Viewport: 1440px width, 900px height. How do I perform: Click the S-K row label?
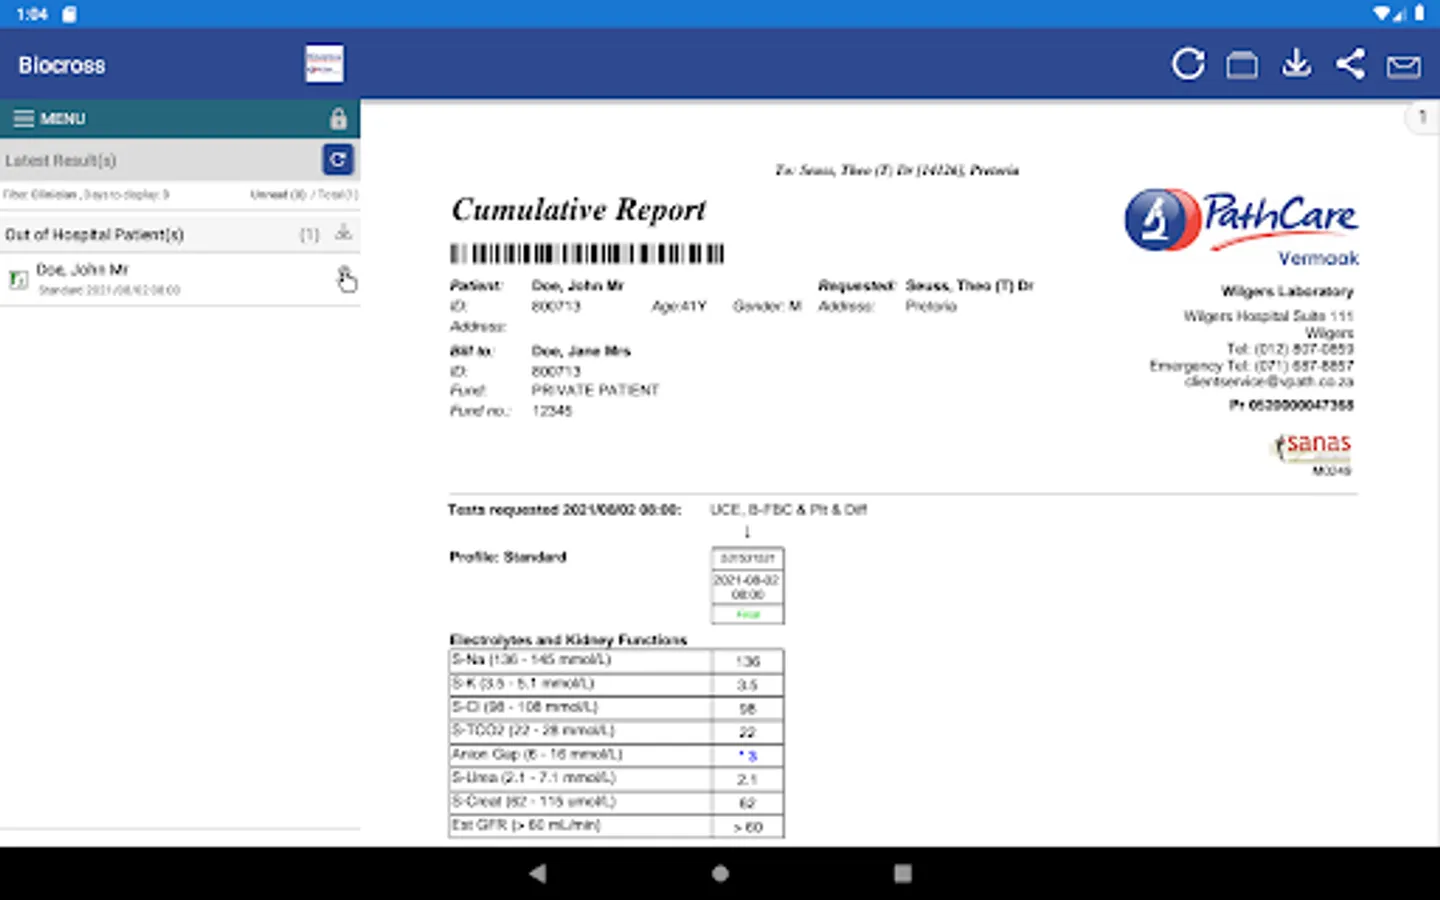click(x=523, y=684)
